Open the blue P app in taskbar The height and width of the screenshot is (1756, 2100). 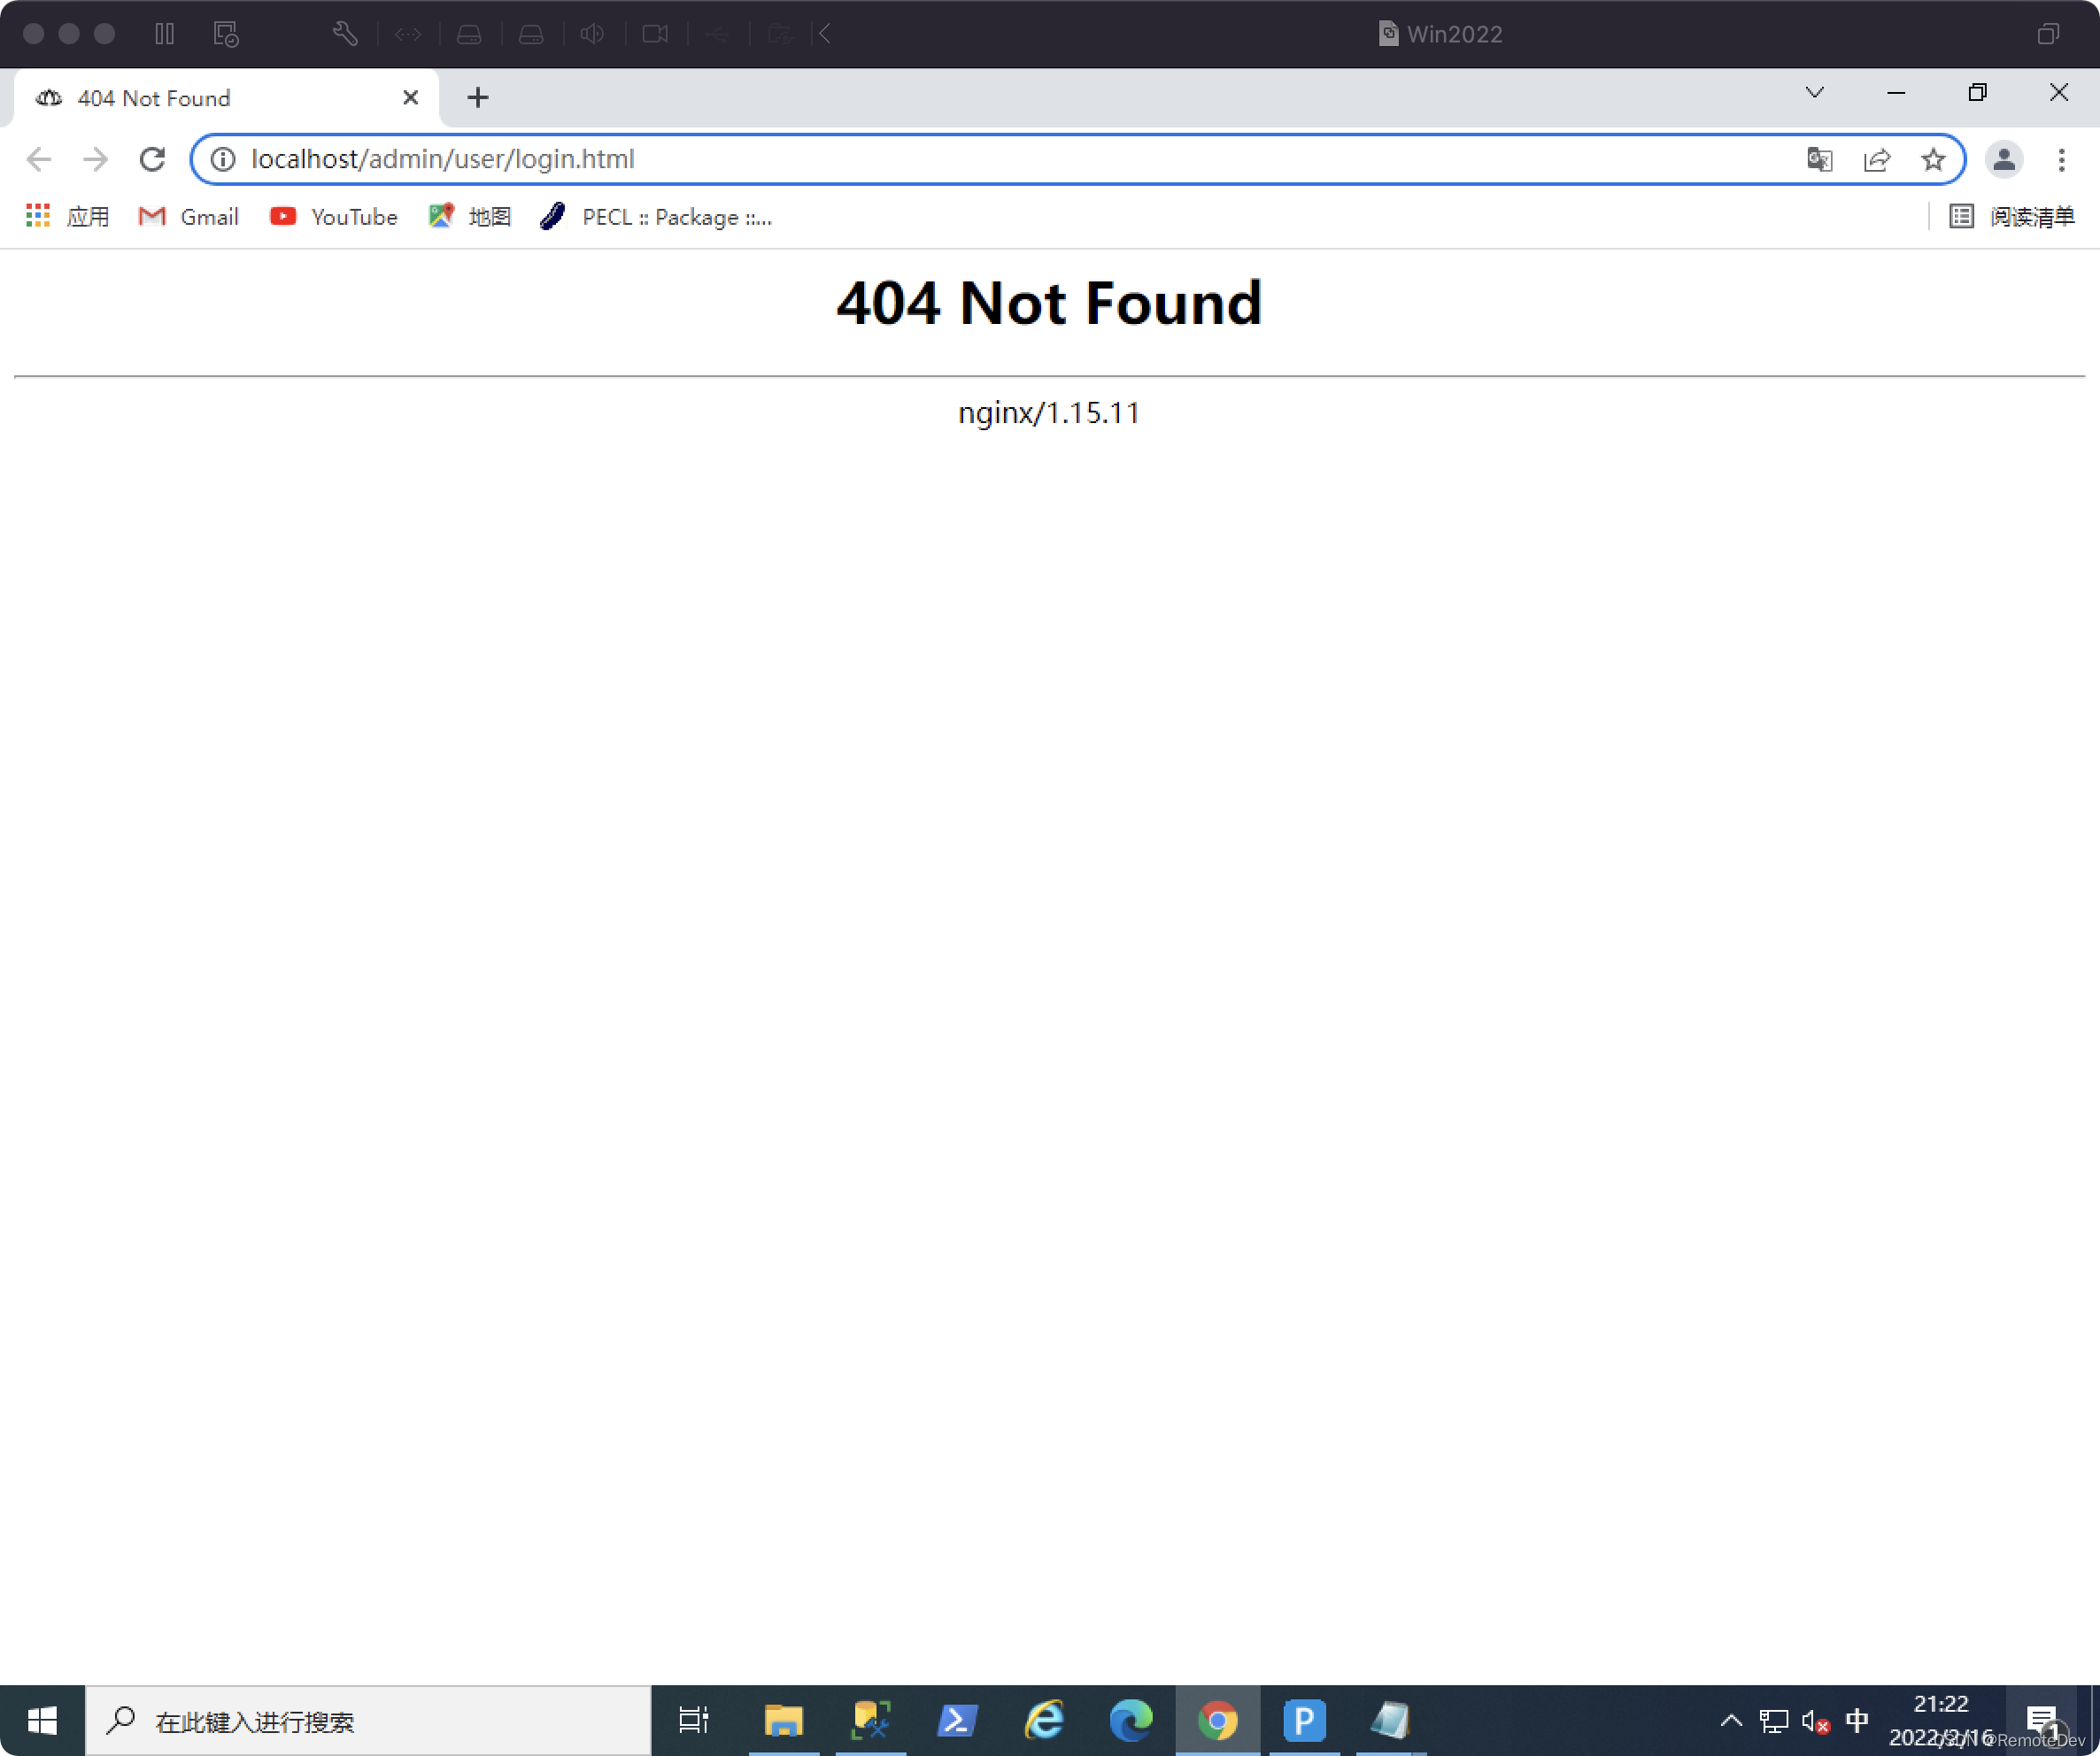point(1304,1720)
